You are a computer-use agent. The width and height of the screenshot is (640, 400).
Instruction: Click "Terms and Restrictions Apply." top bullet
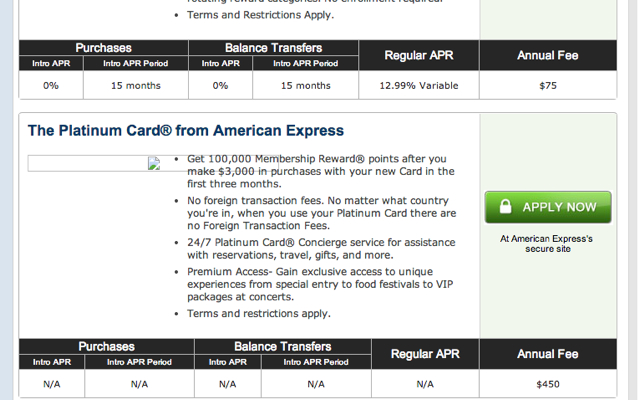pos(260,15)
